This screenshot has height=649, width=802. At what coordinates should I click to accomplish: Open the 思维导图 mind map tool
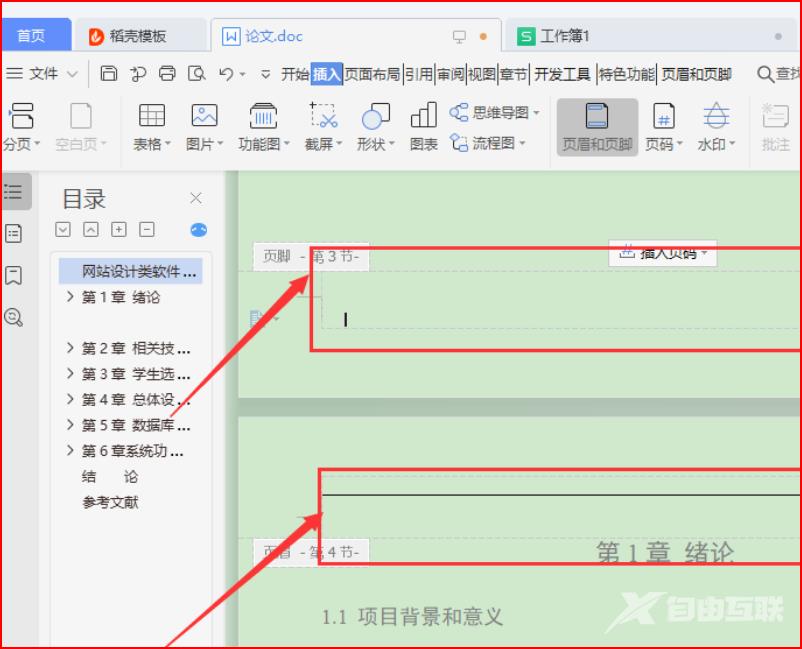coord(494,112)
